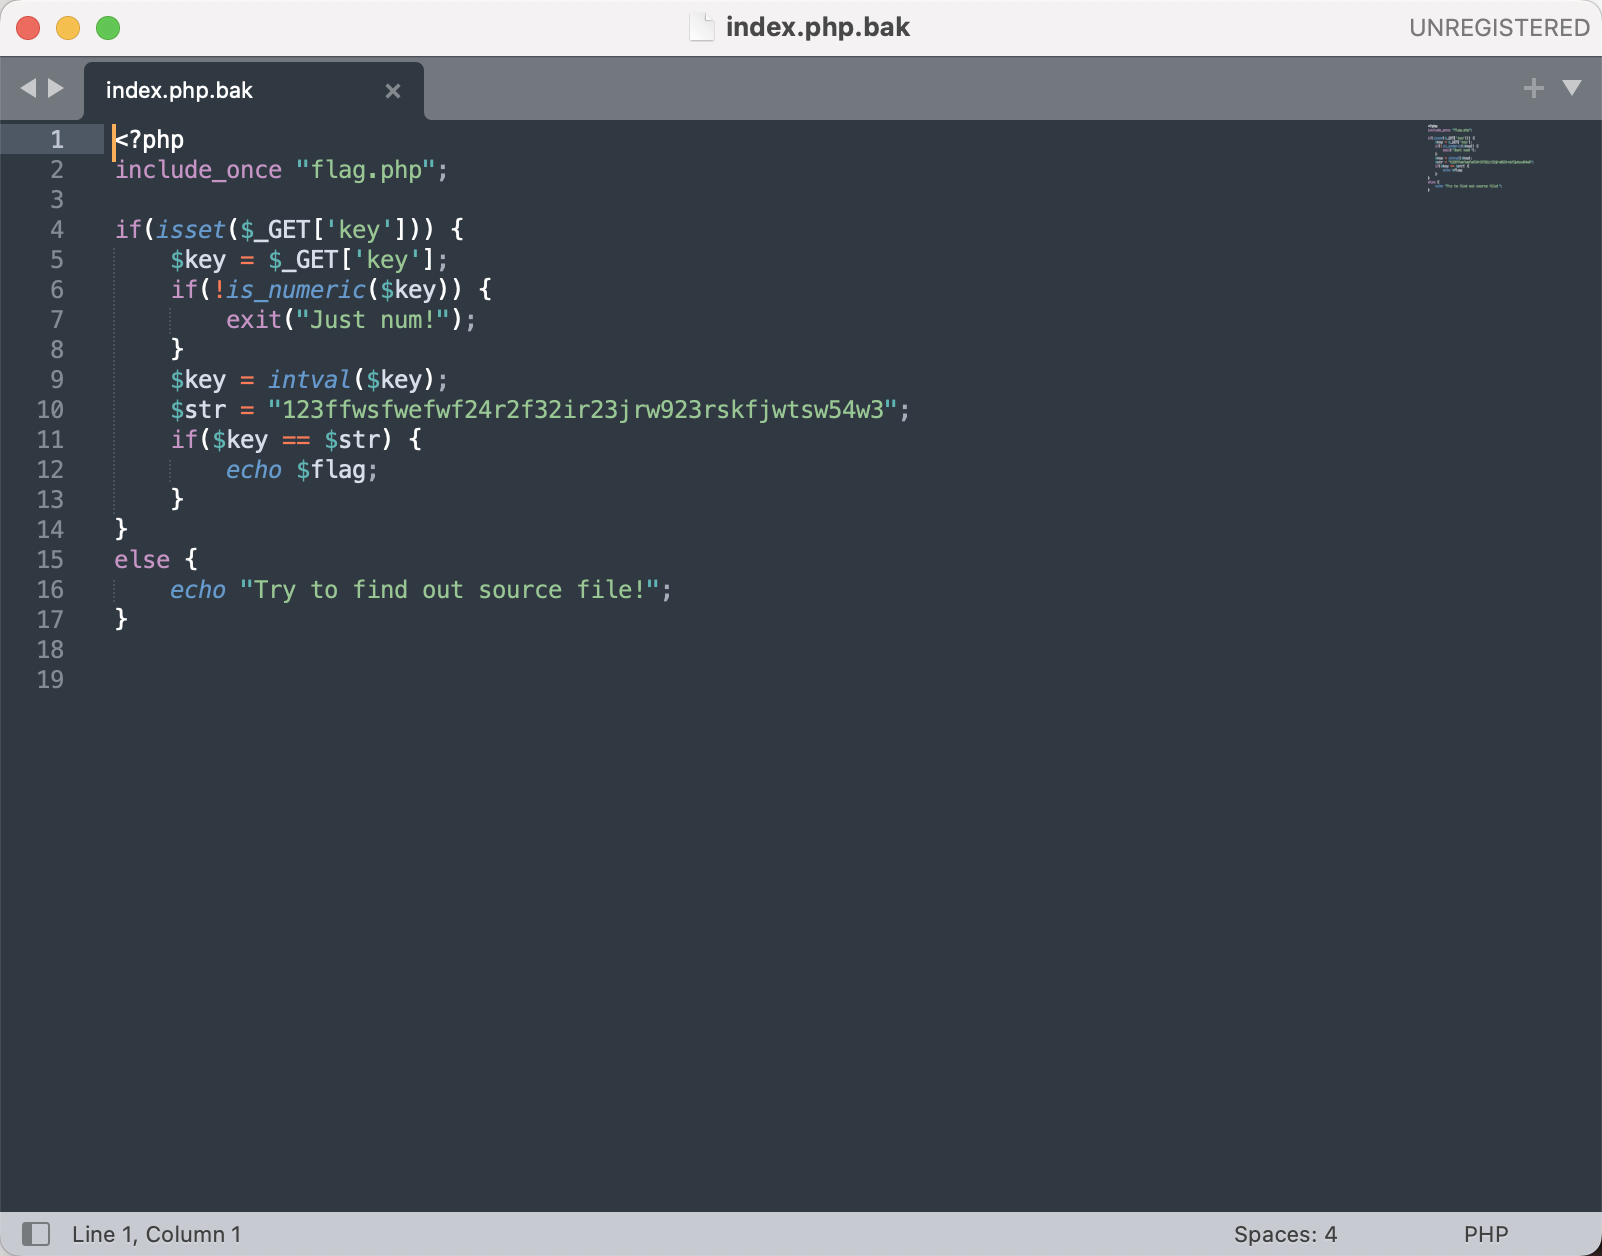Viewport: 1602px width, 1256px height.
Task: Click the include_once keyword
Action: pyautogui.click(x=198, y=170)
